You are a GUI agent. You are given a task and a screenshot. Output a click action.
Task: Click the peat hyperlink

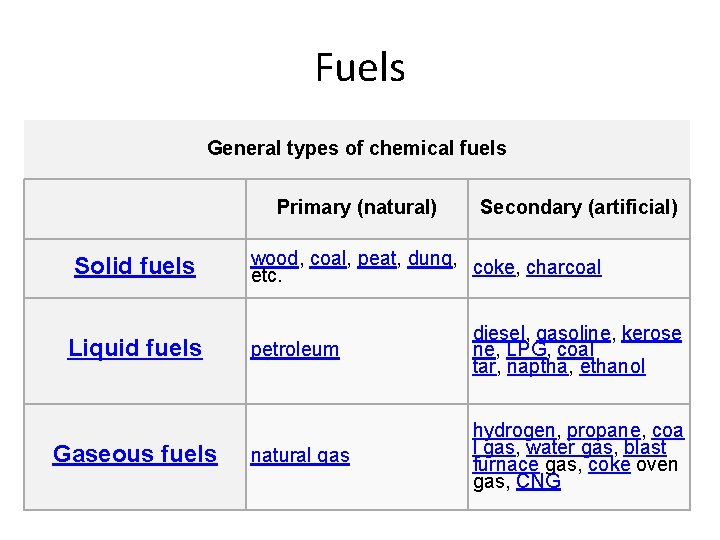tap(377, 258)
